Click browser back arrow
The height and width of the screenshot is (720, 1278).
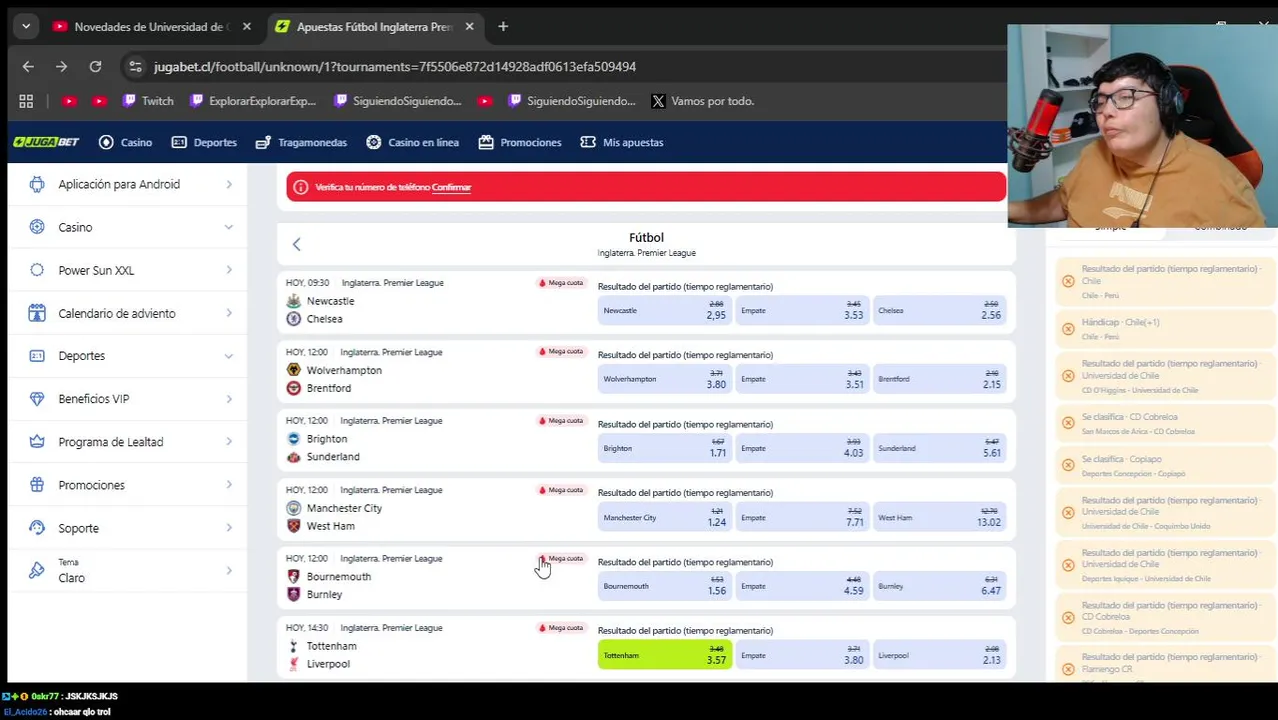28,66
